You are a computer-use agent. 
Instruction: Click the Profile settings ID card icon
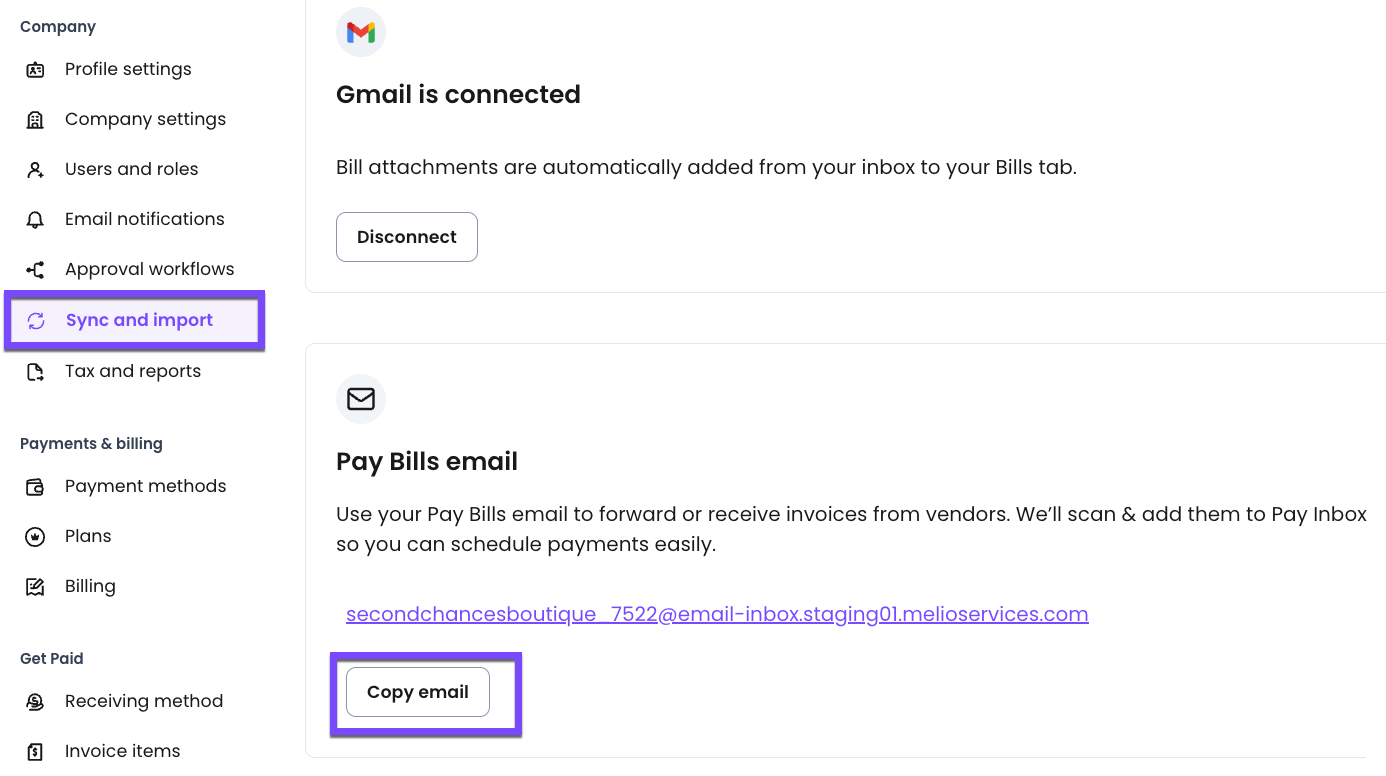point(35,70)
